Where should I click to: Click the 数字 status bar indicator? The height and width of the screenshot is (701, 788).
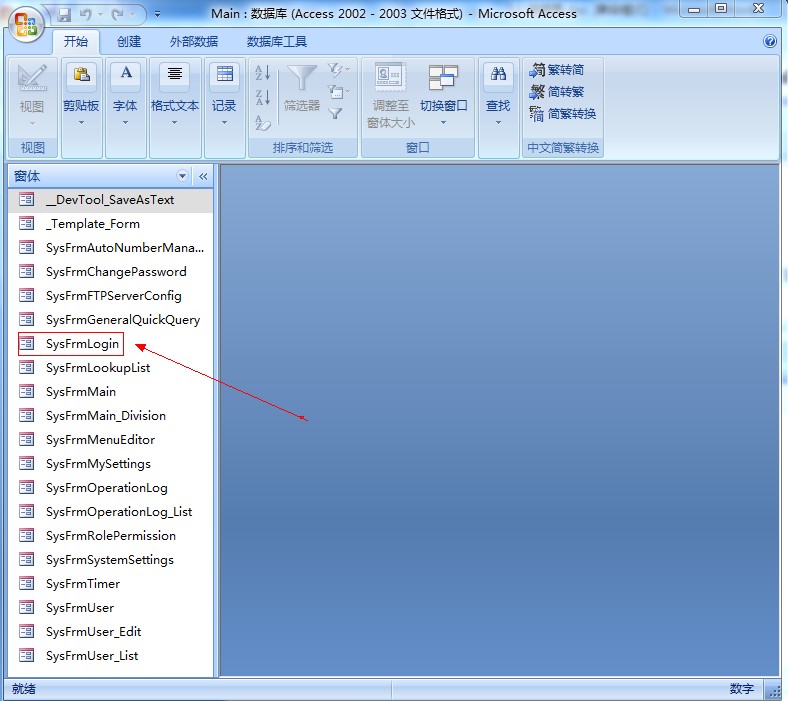(x=741, y=688)
